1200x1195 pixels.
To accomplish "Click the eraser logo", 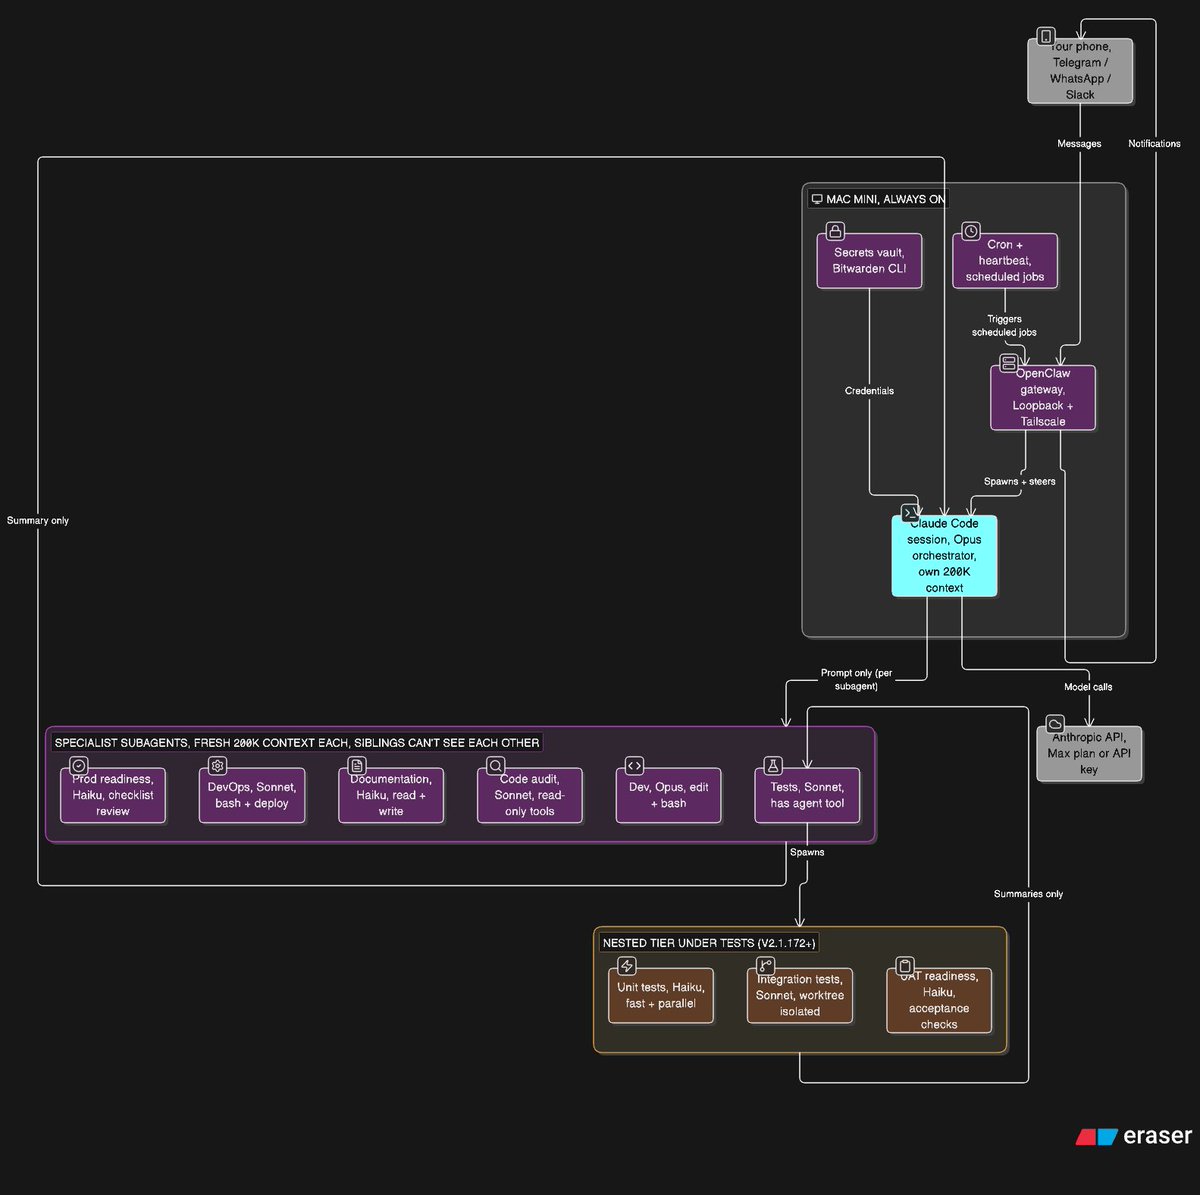I will [1133, 1136].
